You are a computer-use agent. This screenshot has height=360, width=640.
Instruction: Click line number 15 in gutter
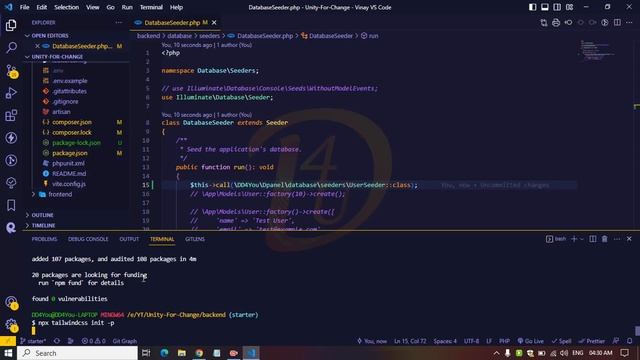[146, 185]
